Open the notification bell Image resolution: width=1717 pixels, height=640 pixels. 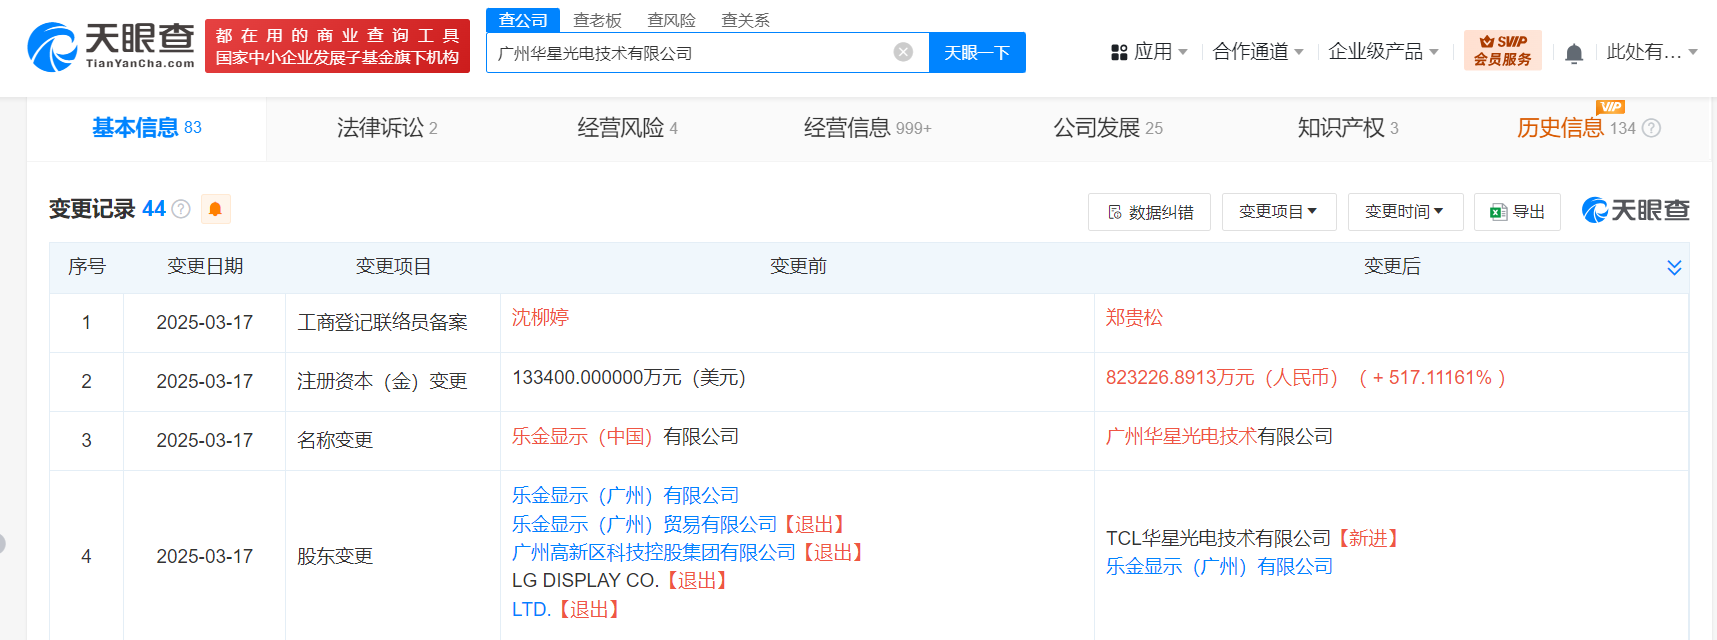tap(1574, 53)
